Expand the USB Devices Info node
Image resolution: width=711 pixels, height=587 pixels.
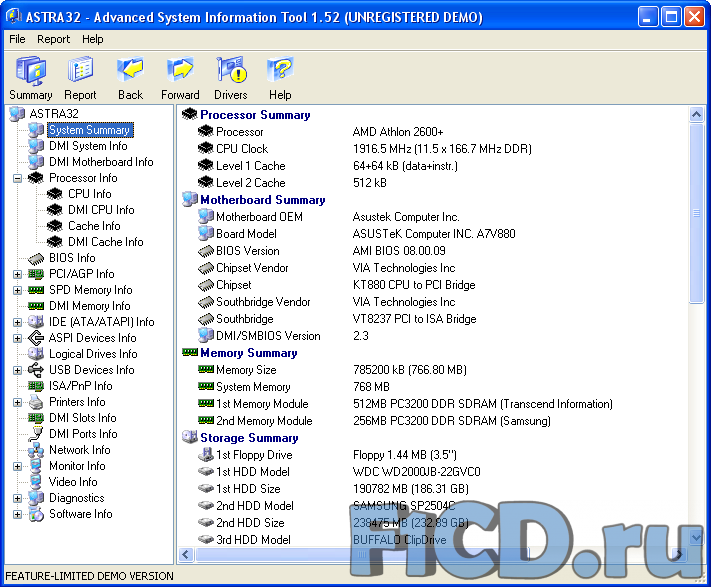17,370
